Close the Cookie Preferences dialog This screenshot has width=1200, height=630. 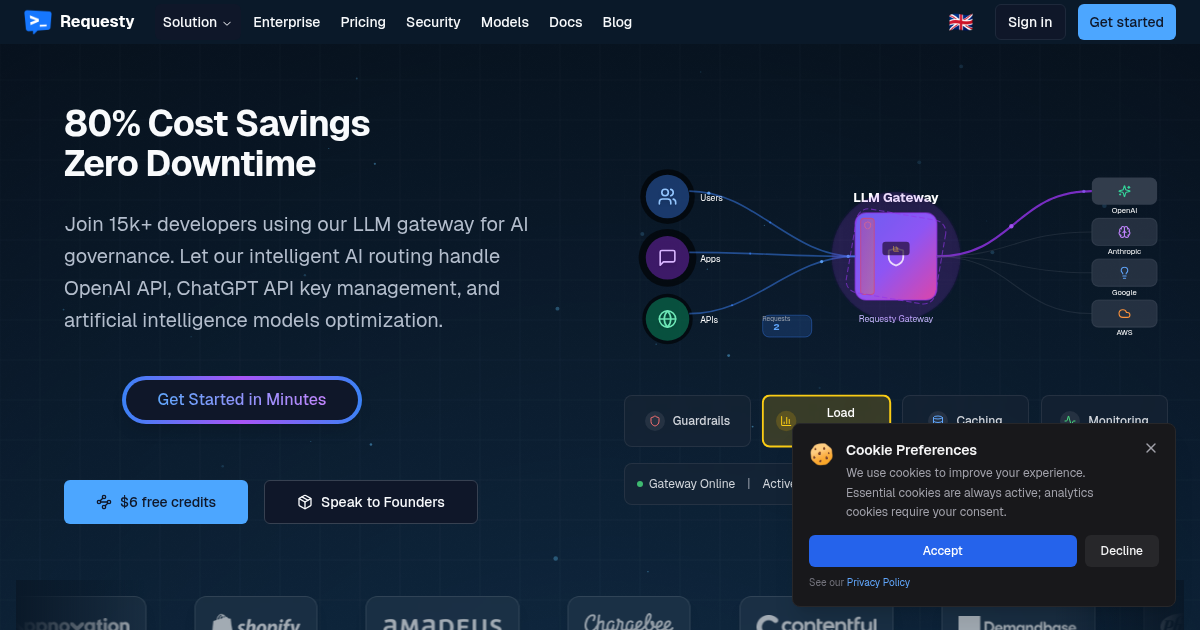tap(1151, 448)
